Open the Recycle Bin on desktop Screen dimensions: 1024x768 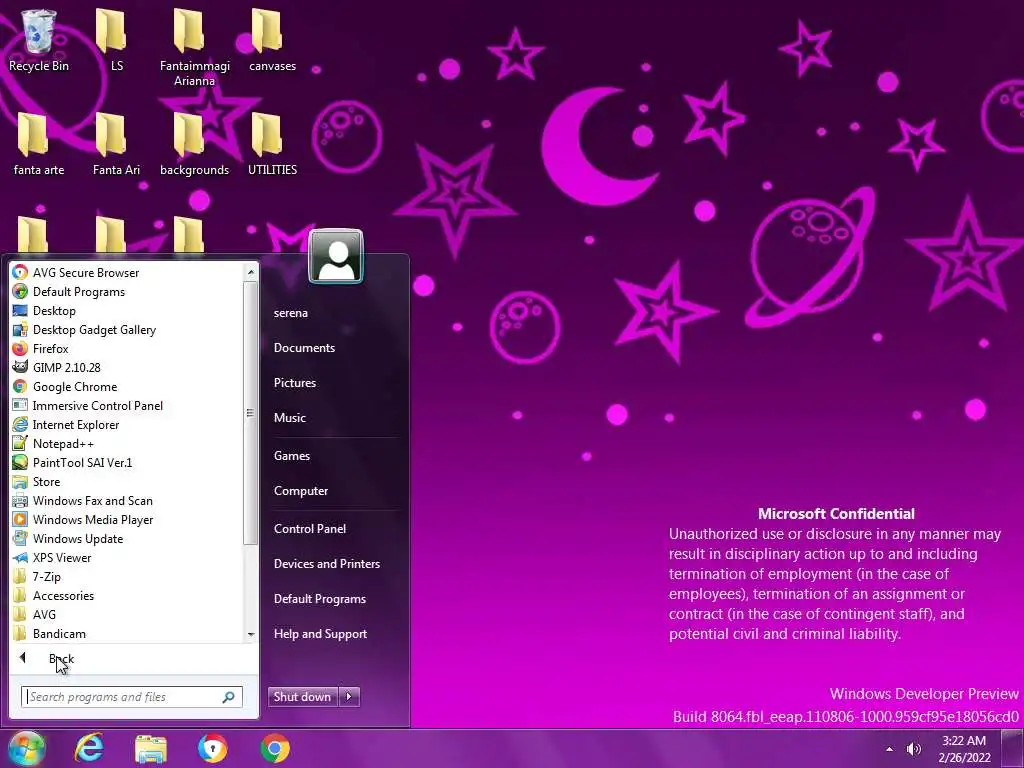point(39,40)
